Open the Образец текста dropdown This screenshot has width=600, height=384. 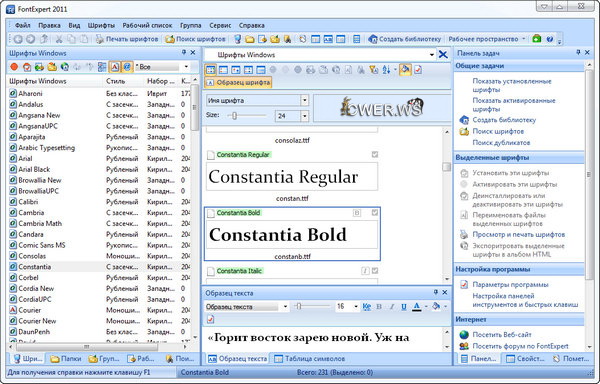[285, 307]
